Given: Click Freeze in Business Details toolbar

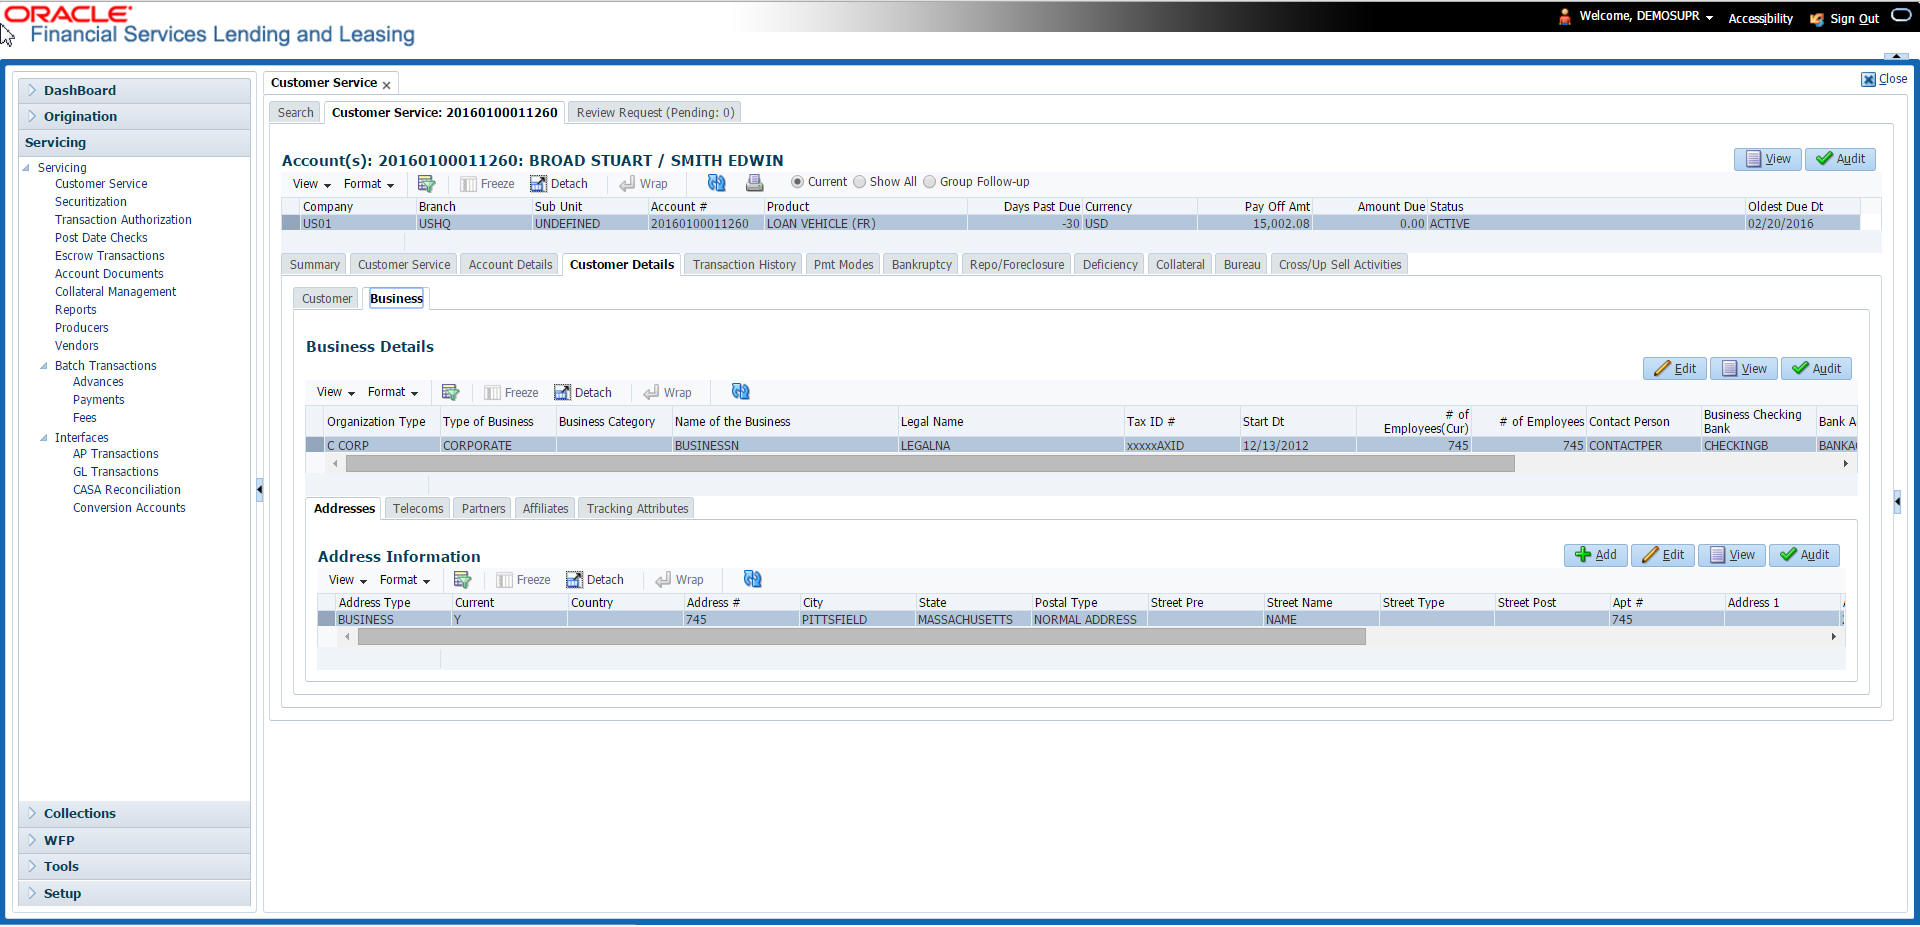Looking at the screenshot, I should (x=511, y=393).
